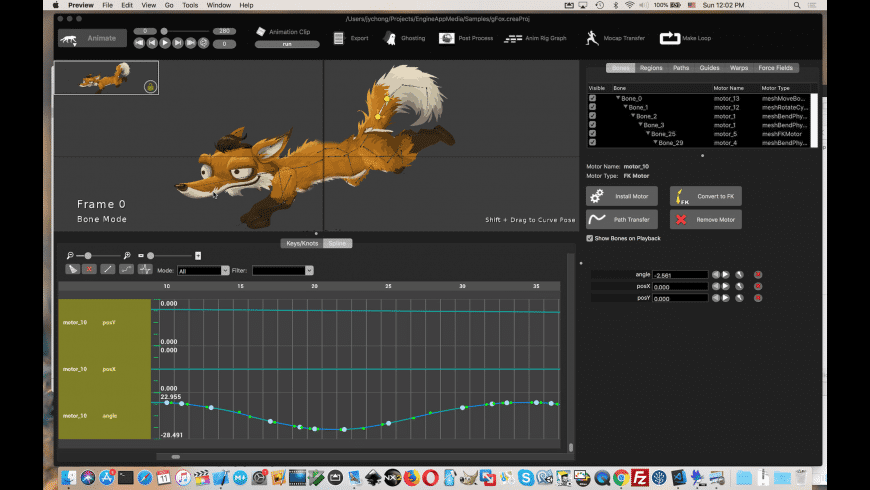Click the vertical scale slider knob
870x490 pixels.
tap(150, 256)
